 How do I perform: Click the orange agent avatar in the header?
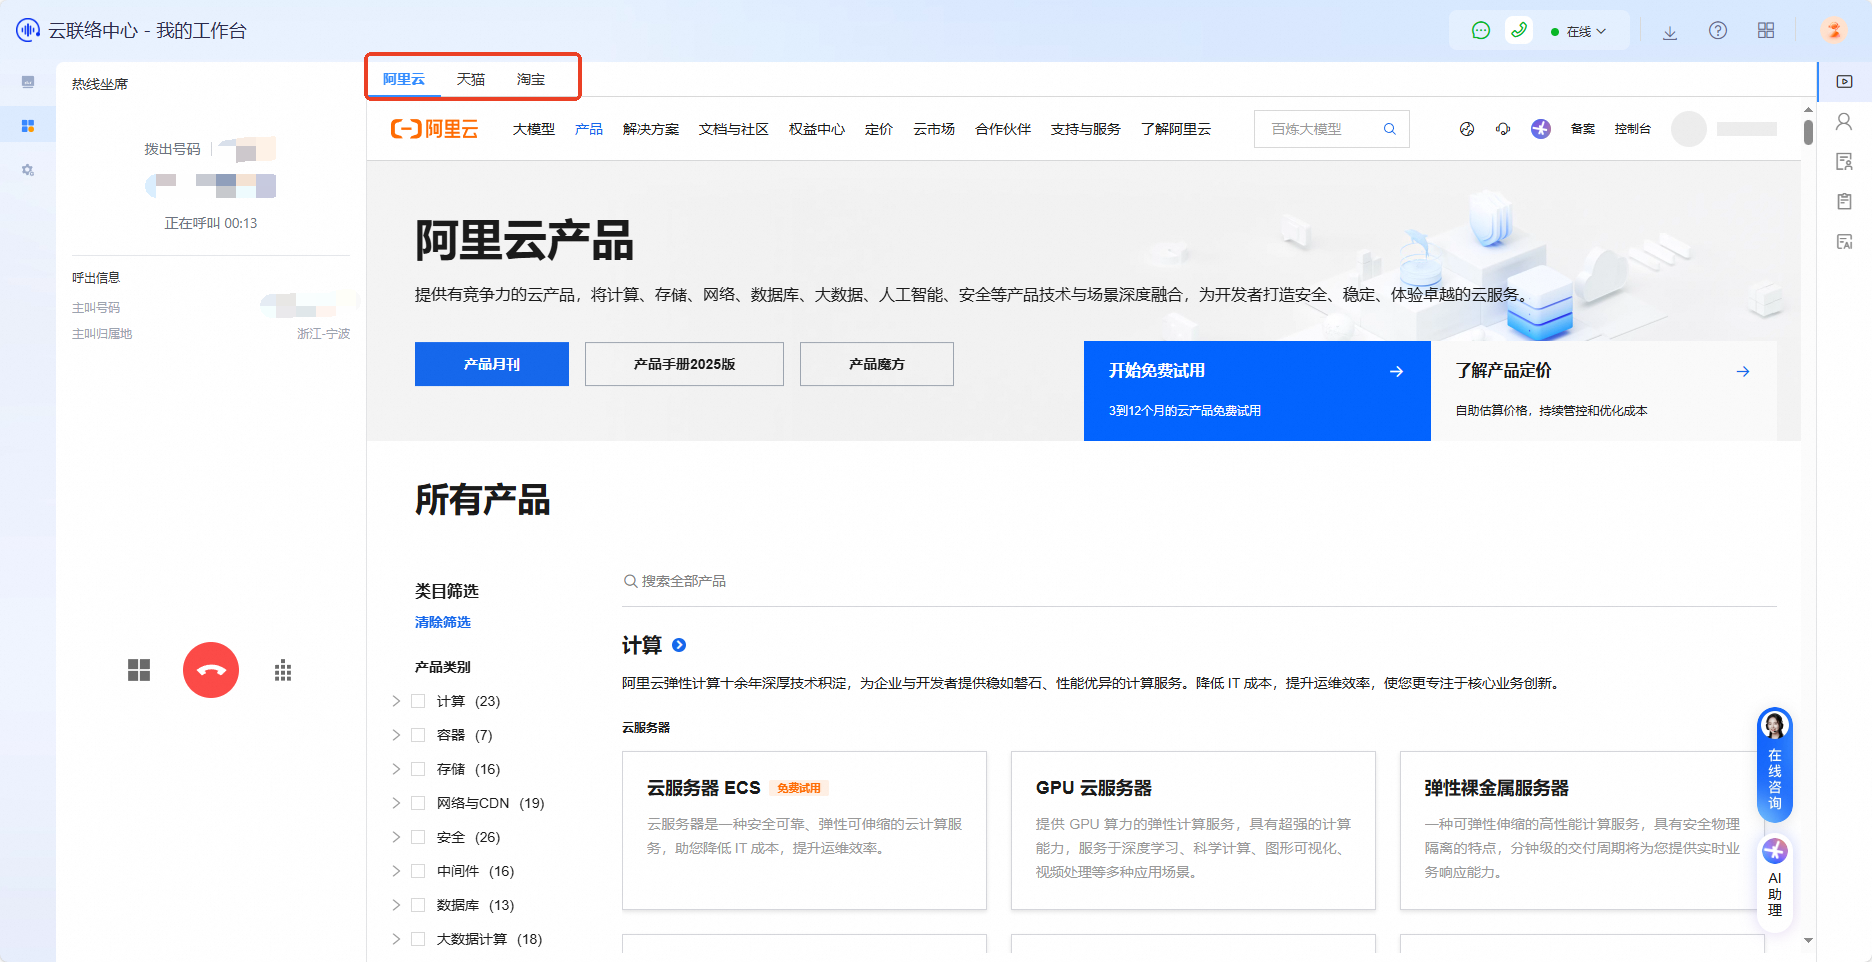1834,31
